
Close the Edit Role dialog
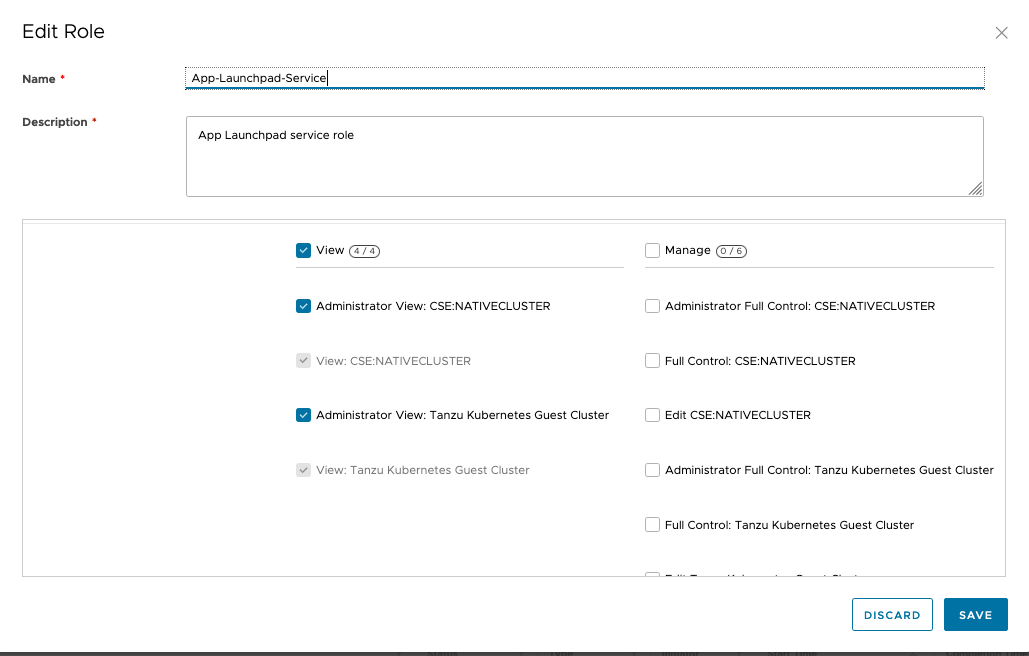(1001, 33)
